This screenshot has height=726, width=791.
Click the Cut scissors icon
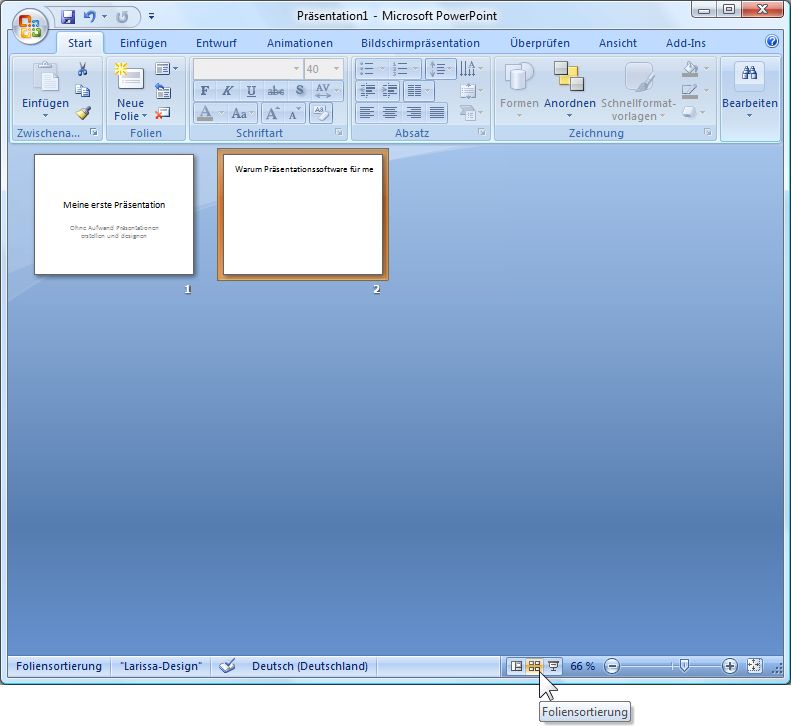click(x=83, y=69)
